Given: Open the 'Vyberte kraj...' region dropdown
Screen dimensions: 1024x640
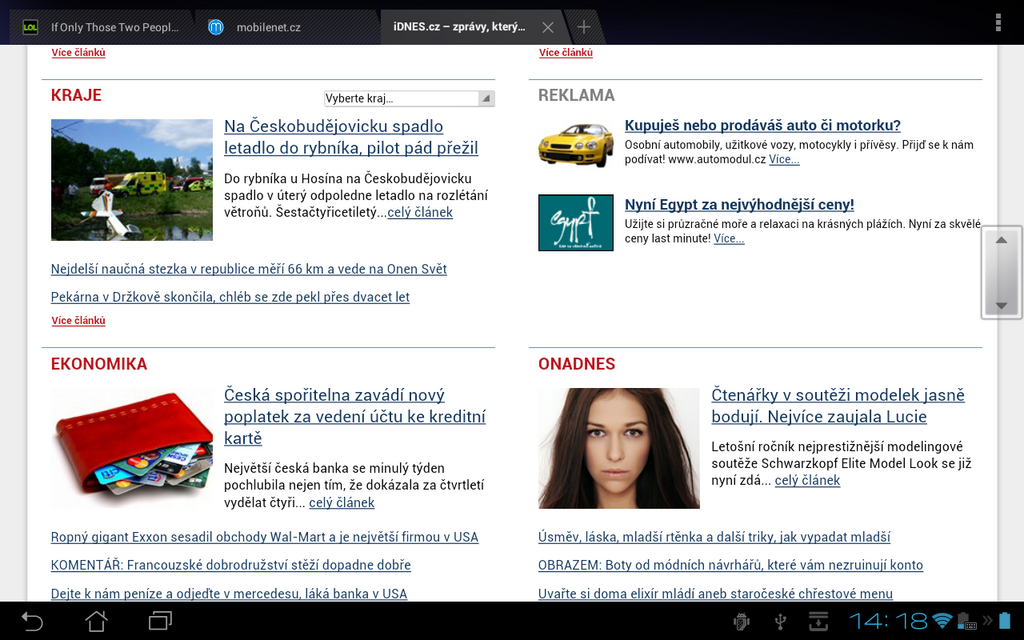Looking at the screenshot, I should [398, 98].
